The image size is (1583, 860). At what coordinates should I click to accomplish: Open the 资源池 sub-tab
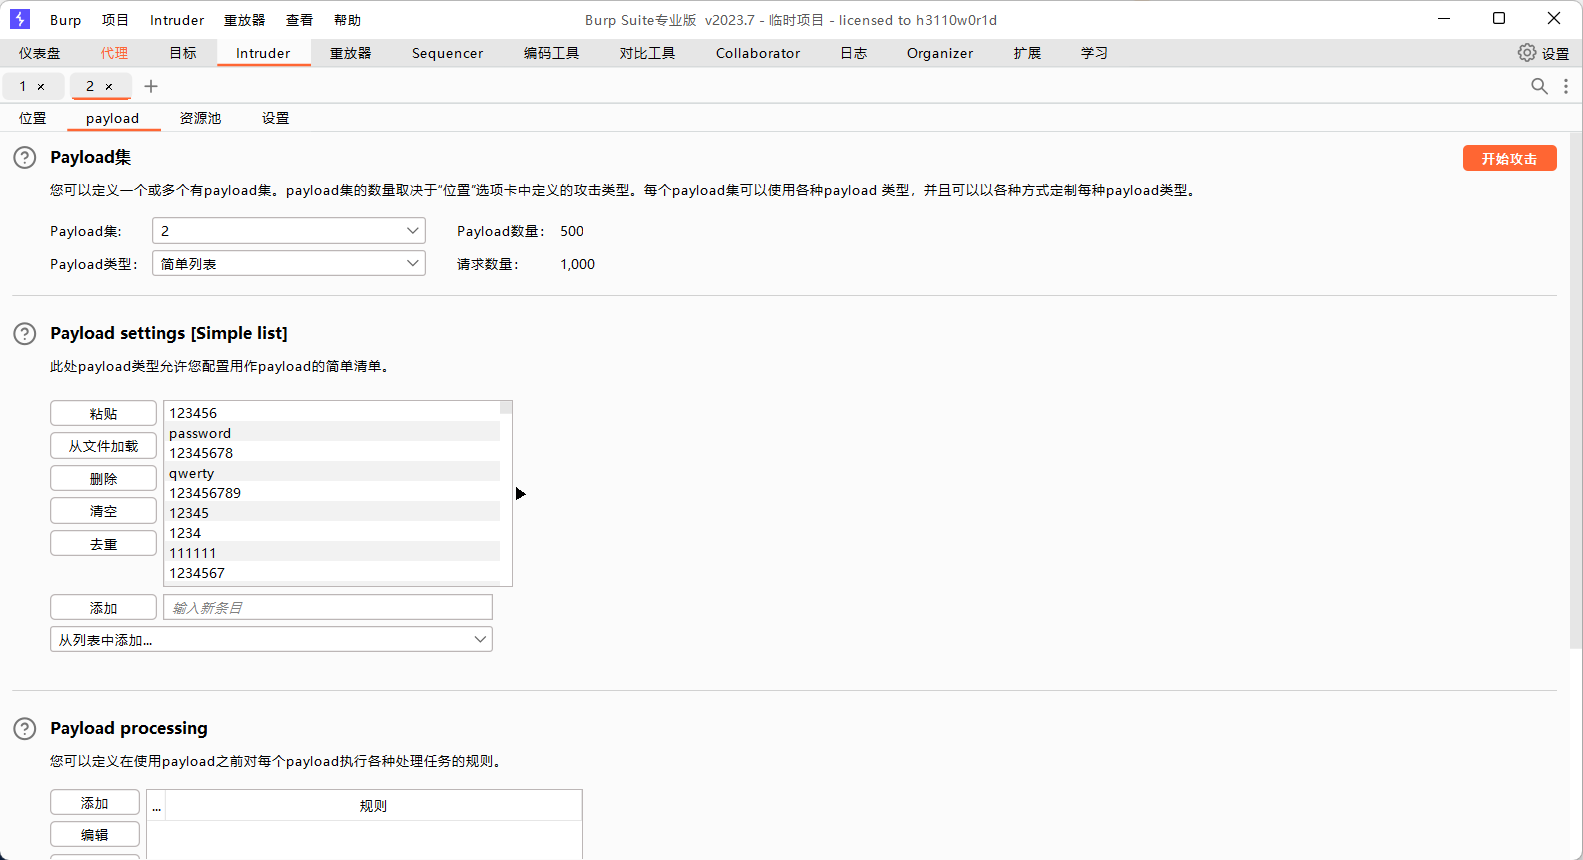pyautogui.click(x=200, y=118)
